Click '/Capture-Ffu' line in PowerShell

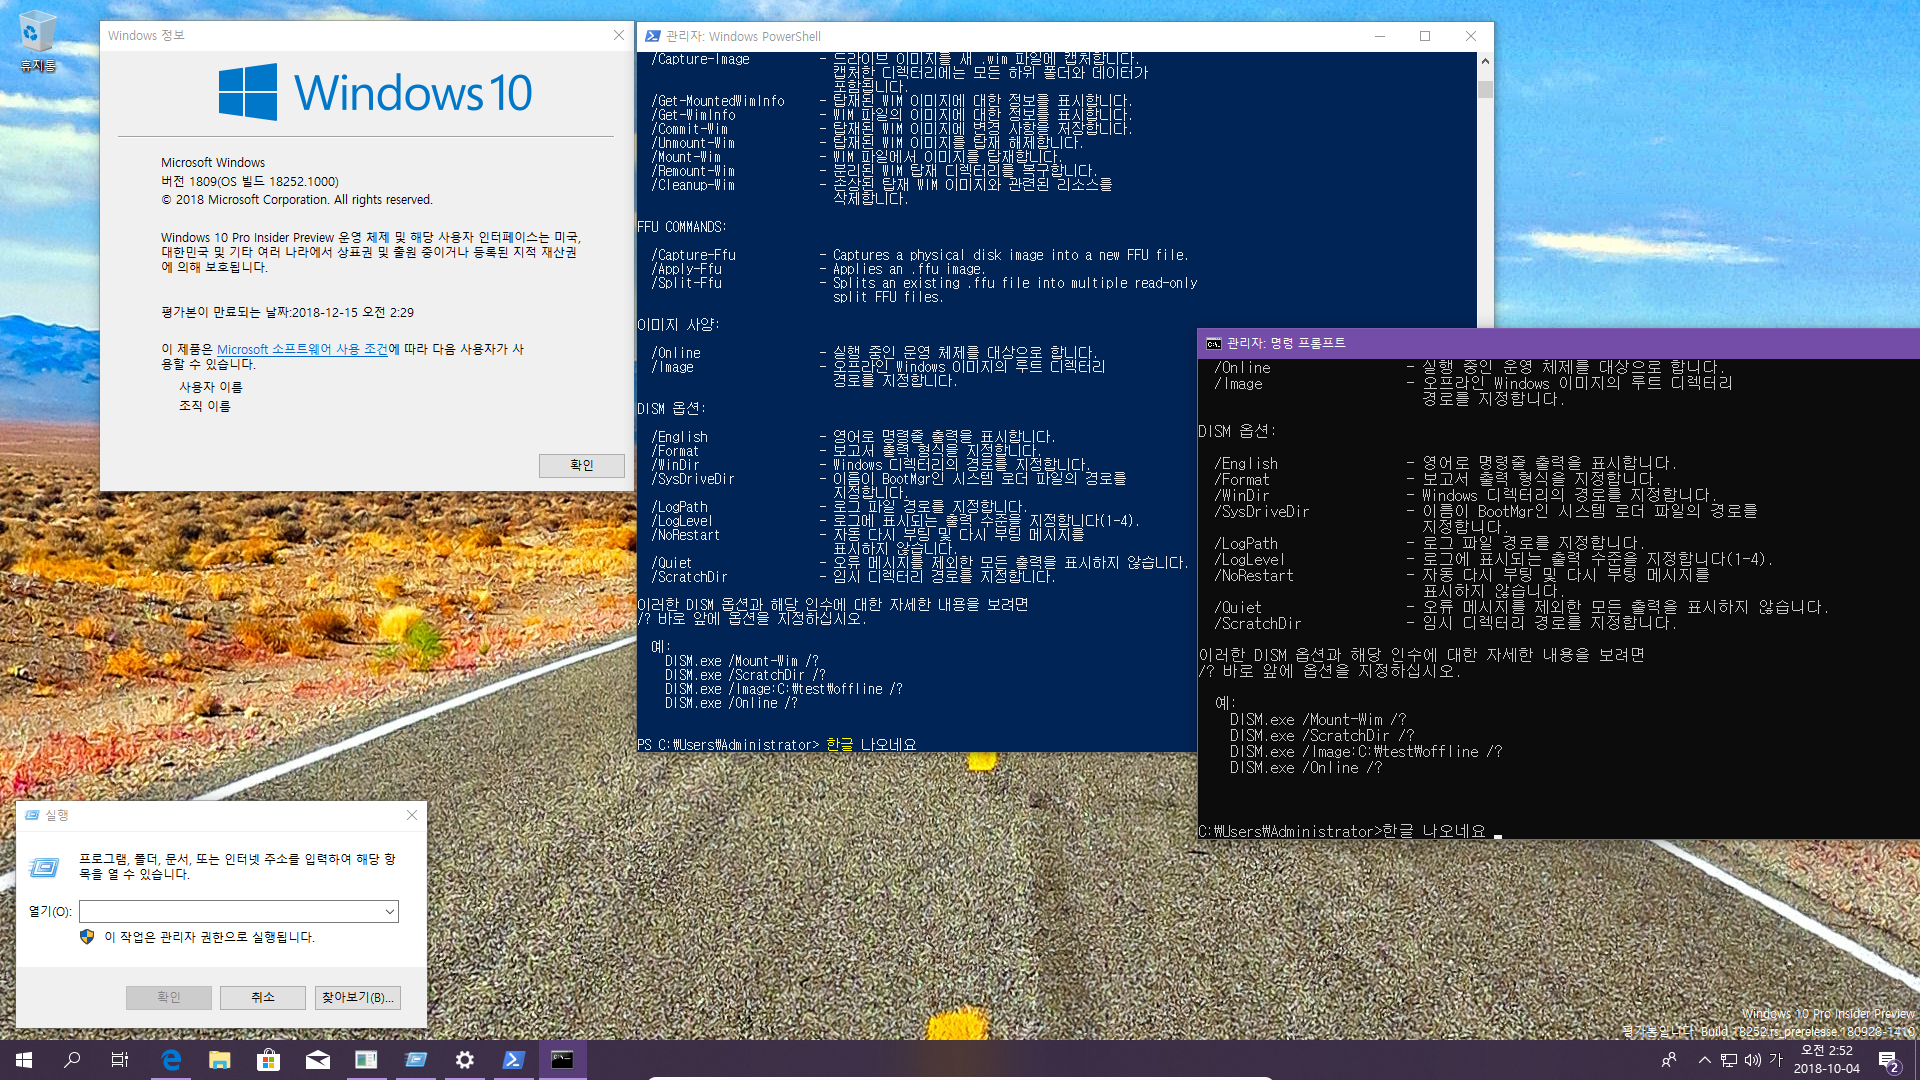(x=920, y=255)
